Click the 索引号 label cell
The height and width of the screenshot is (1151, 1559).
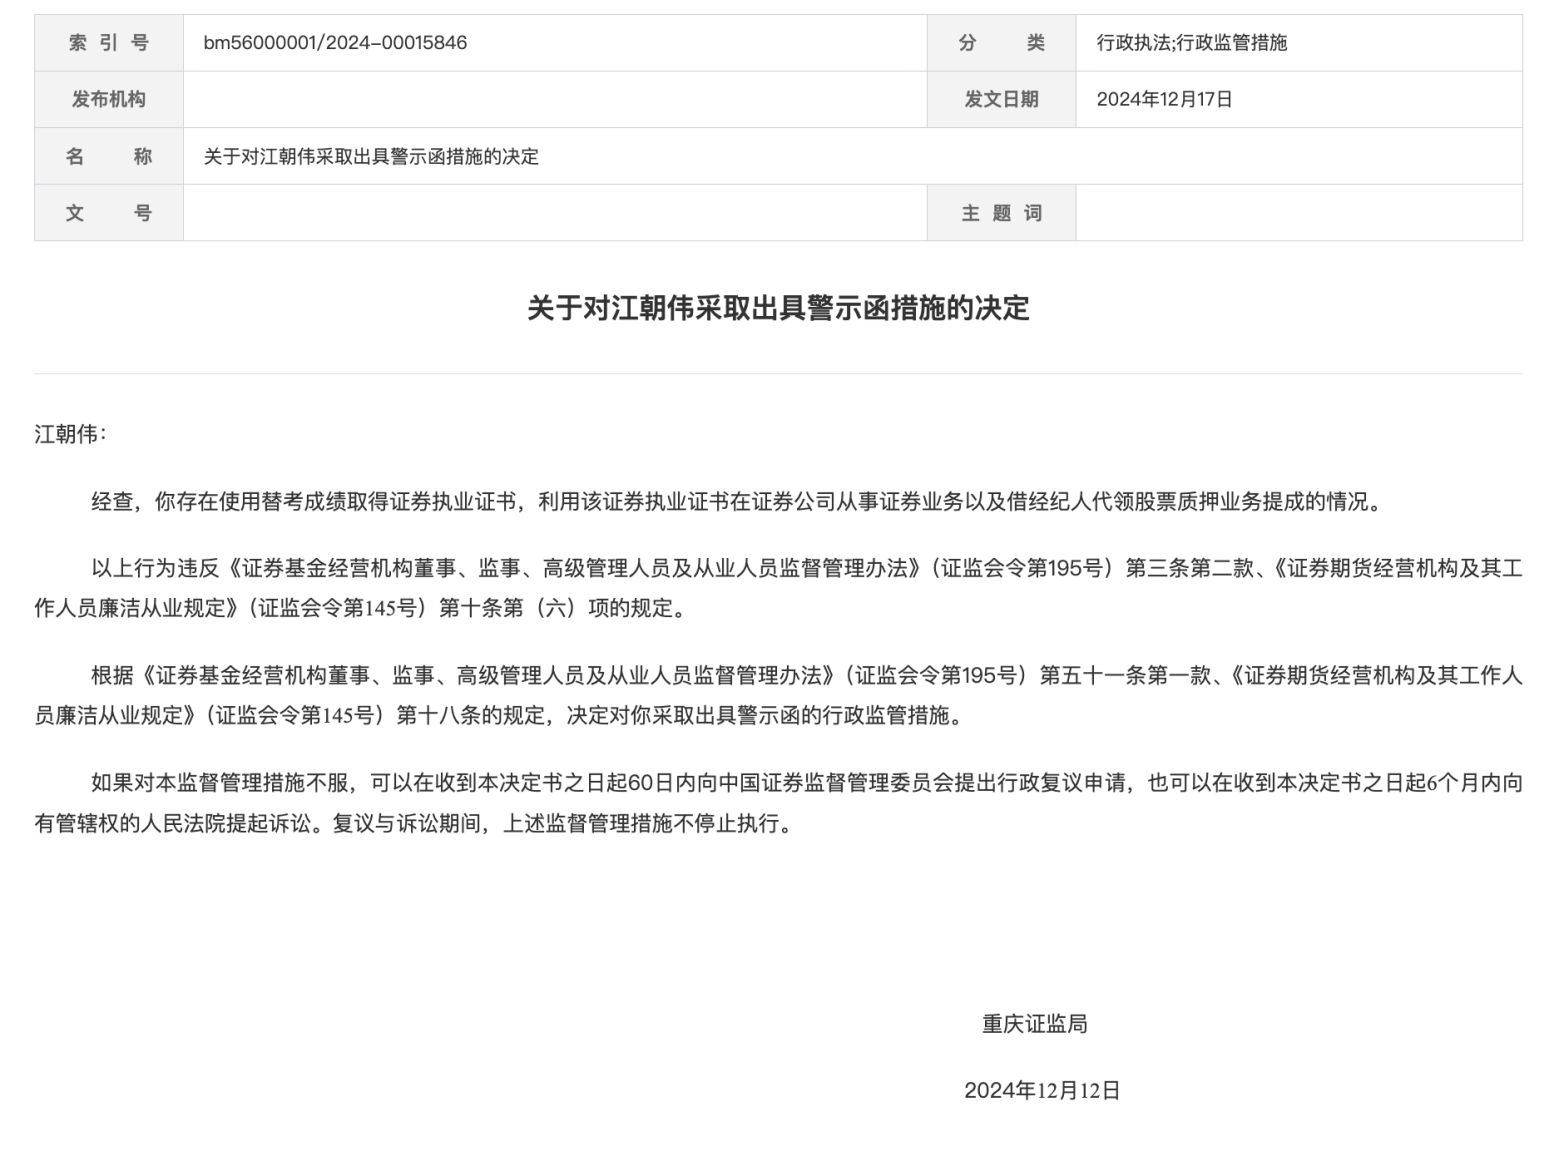click(x=108, y=43)
